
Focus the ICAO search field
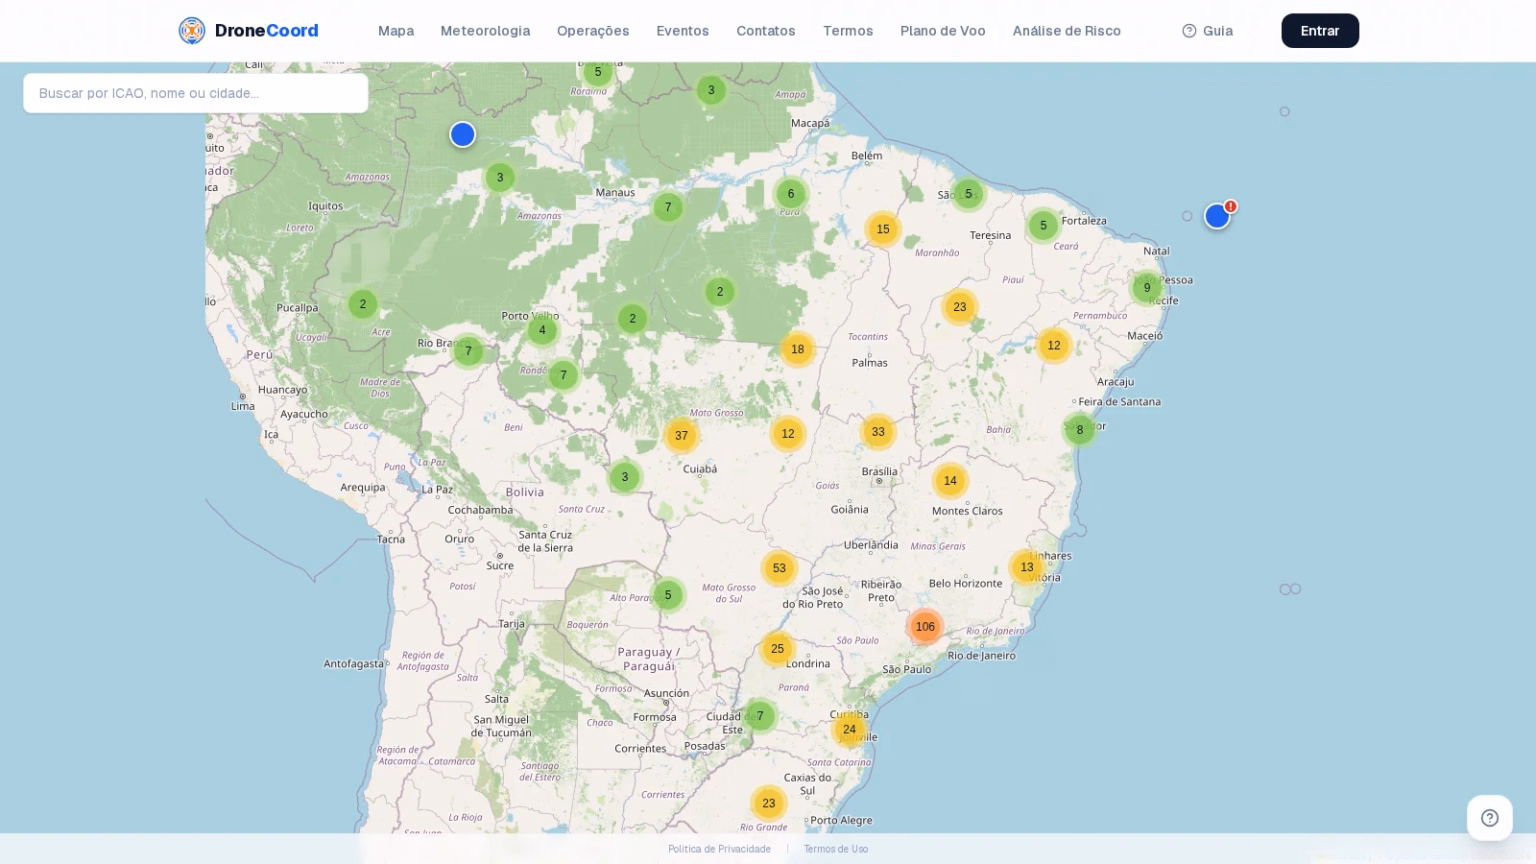pos(196,93)
